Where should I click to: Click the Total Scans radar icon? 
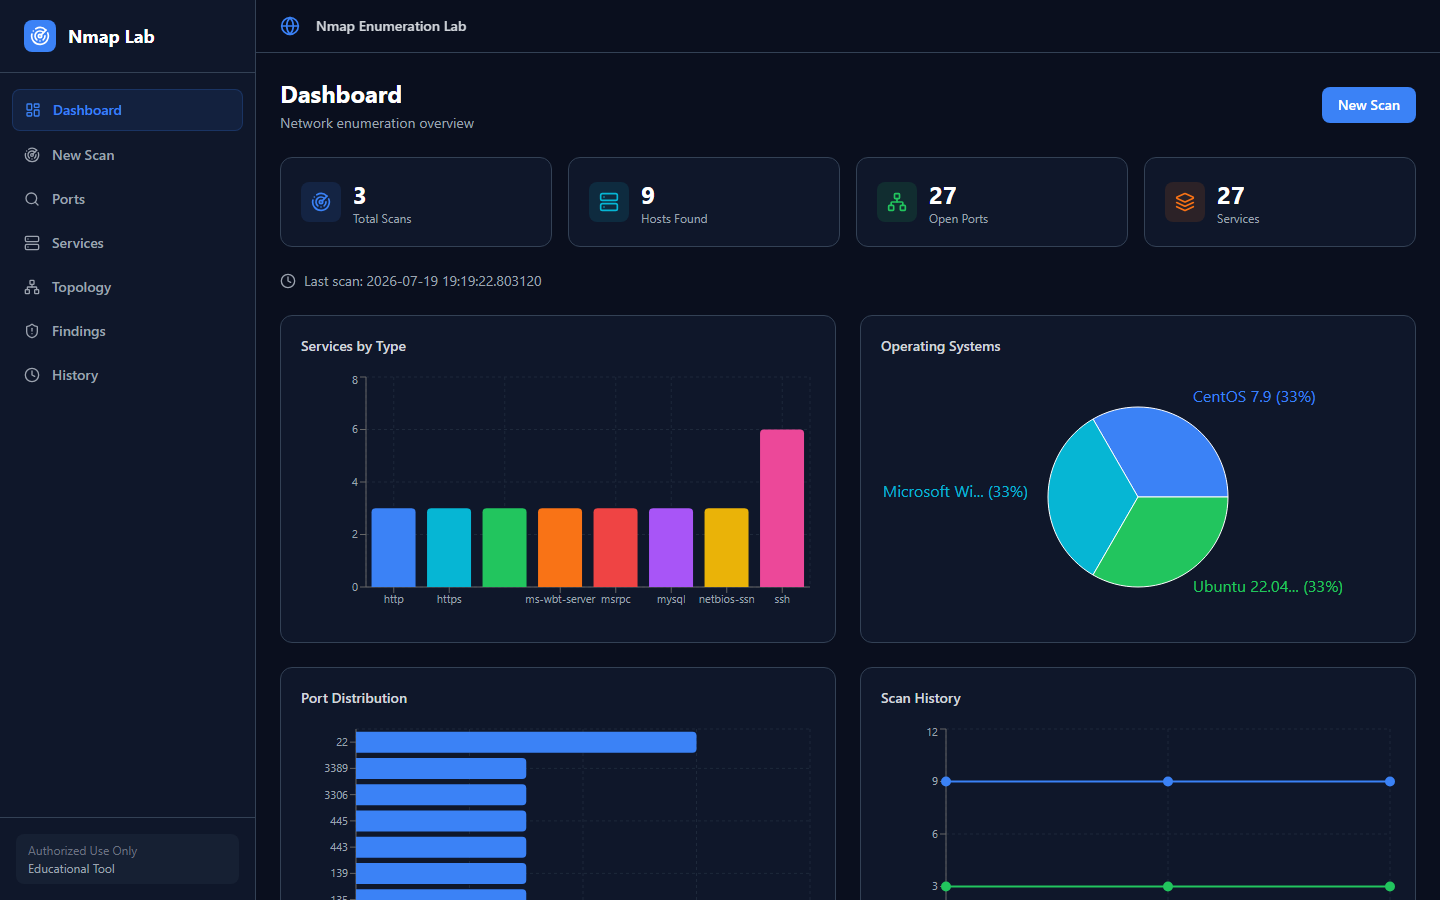coord(321,202)
